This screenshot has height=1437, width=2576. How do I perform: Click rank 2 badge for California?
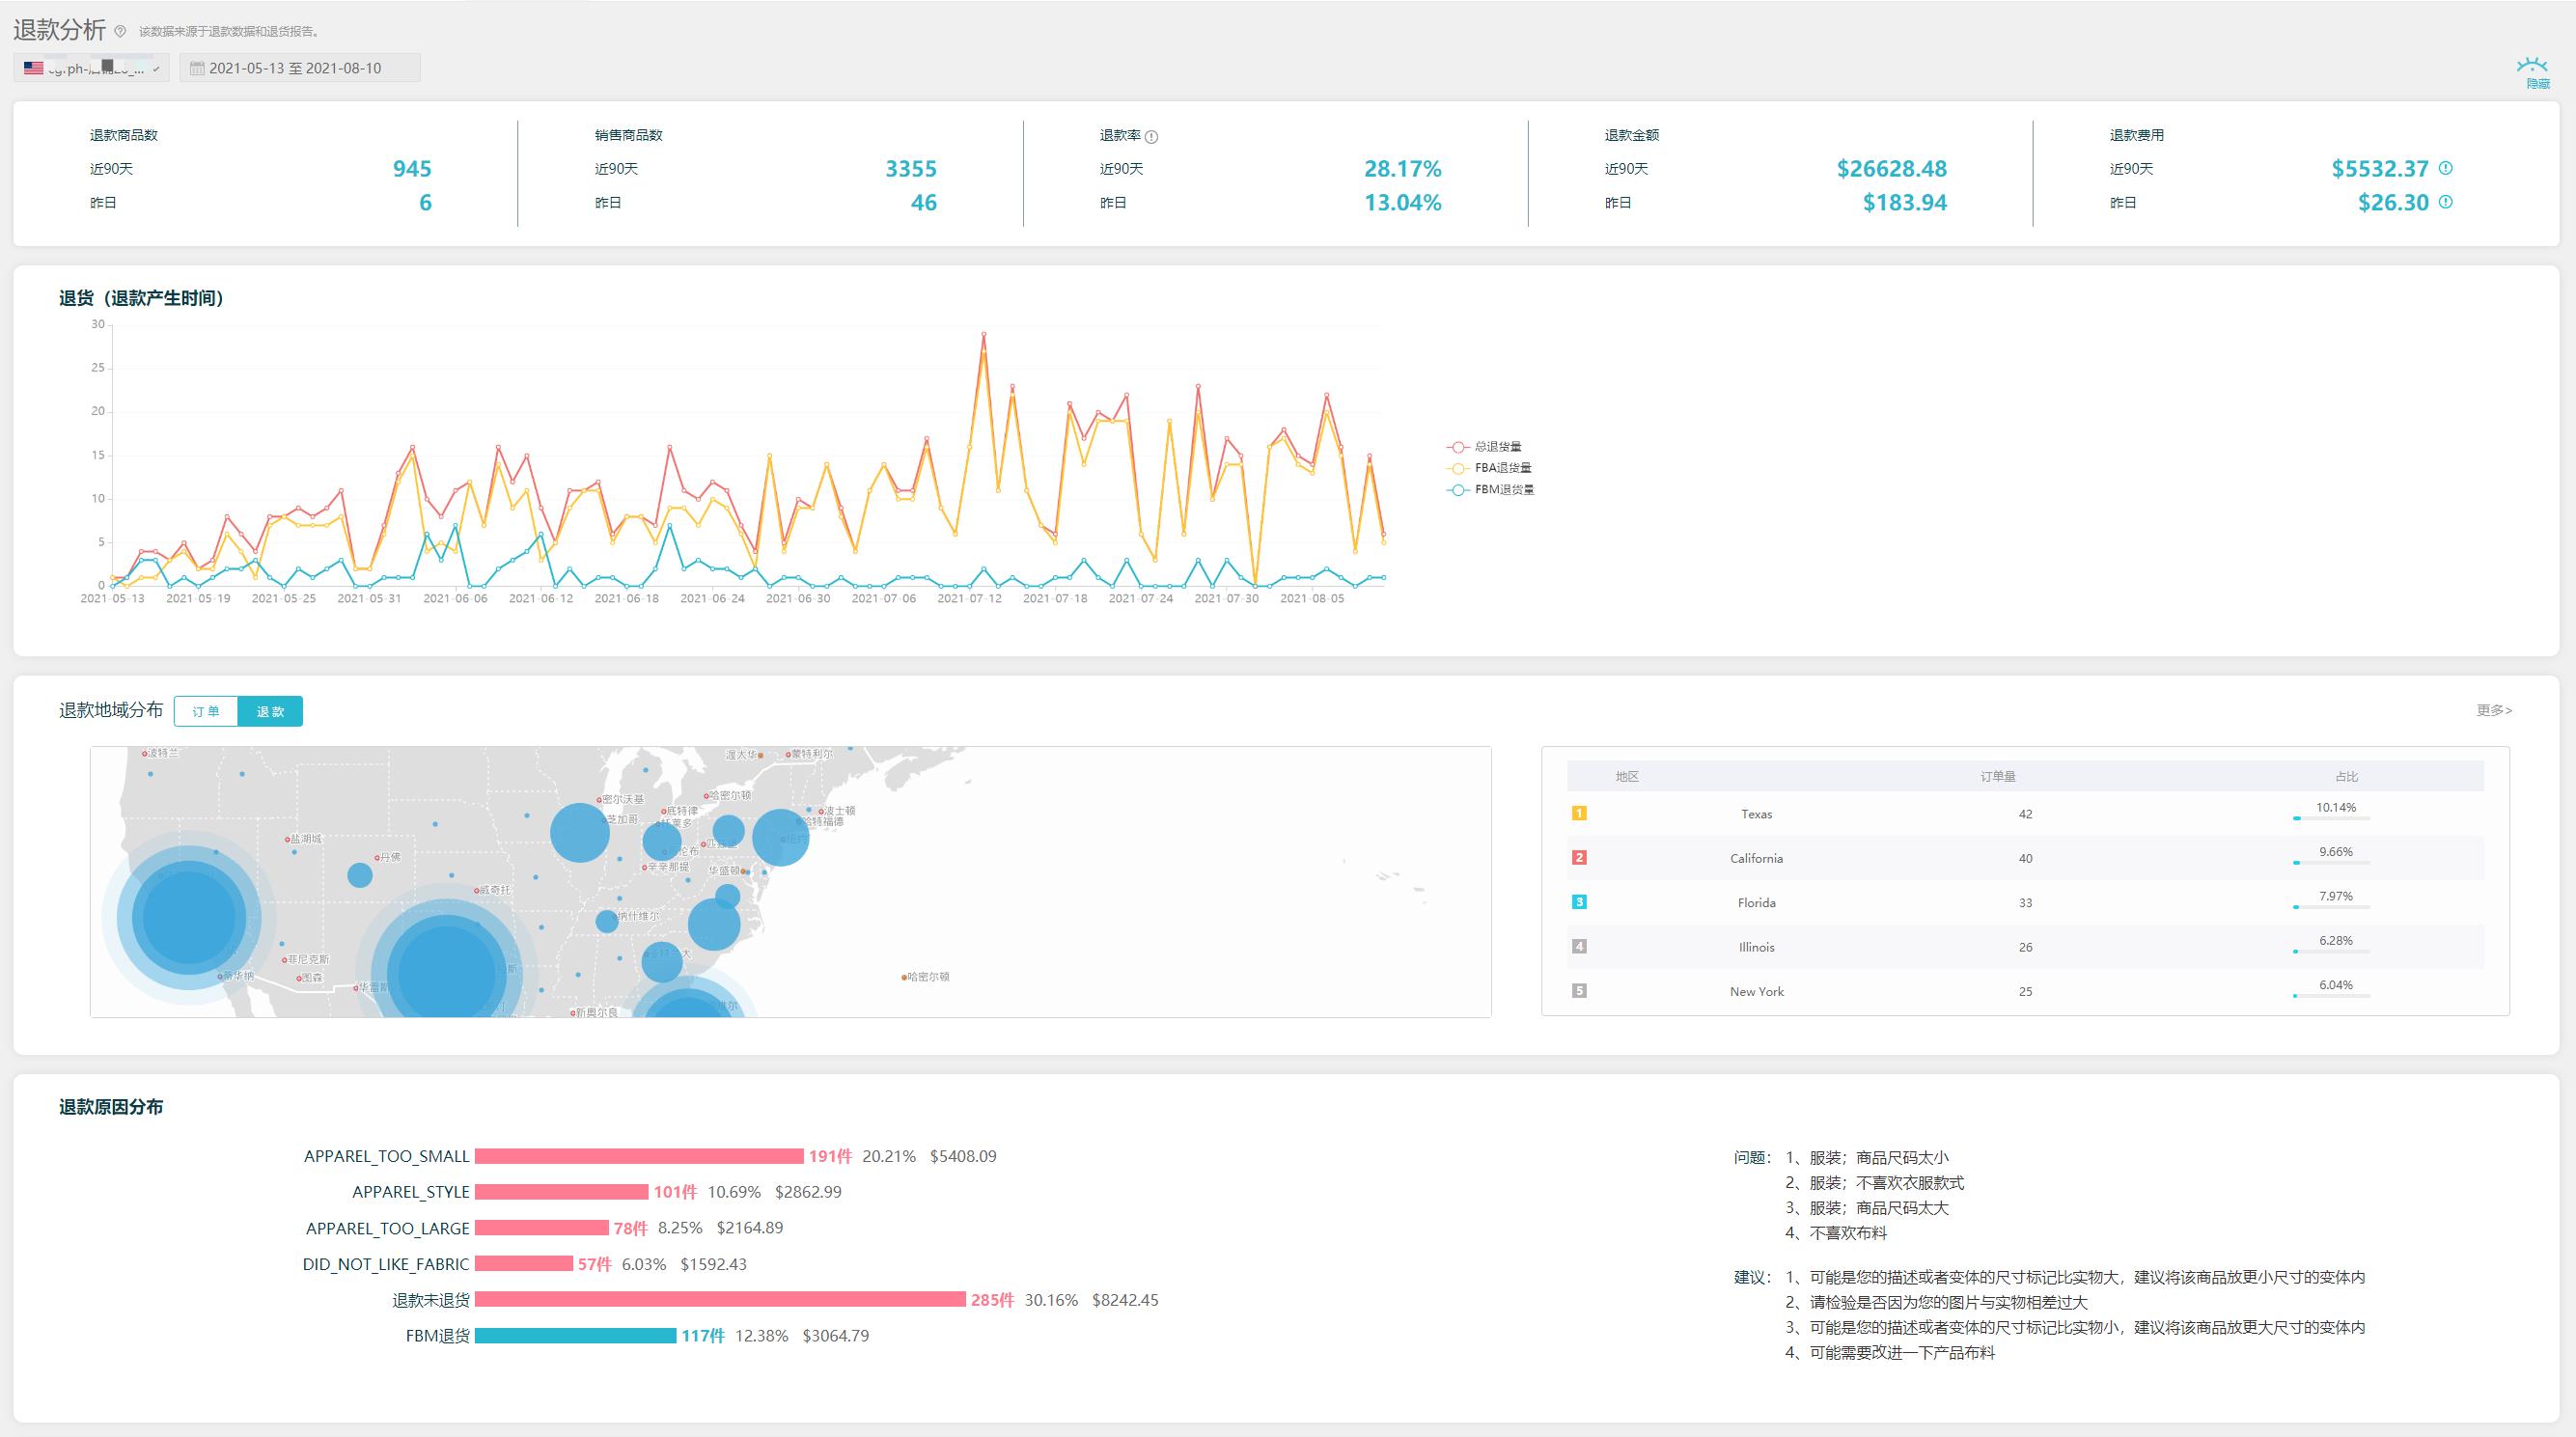click(1579, 858)
